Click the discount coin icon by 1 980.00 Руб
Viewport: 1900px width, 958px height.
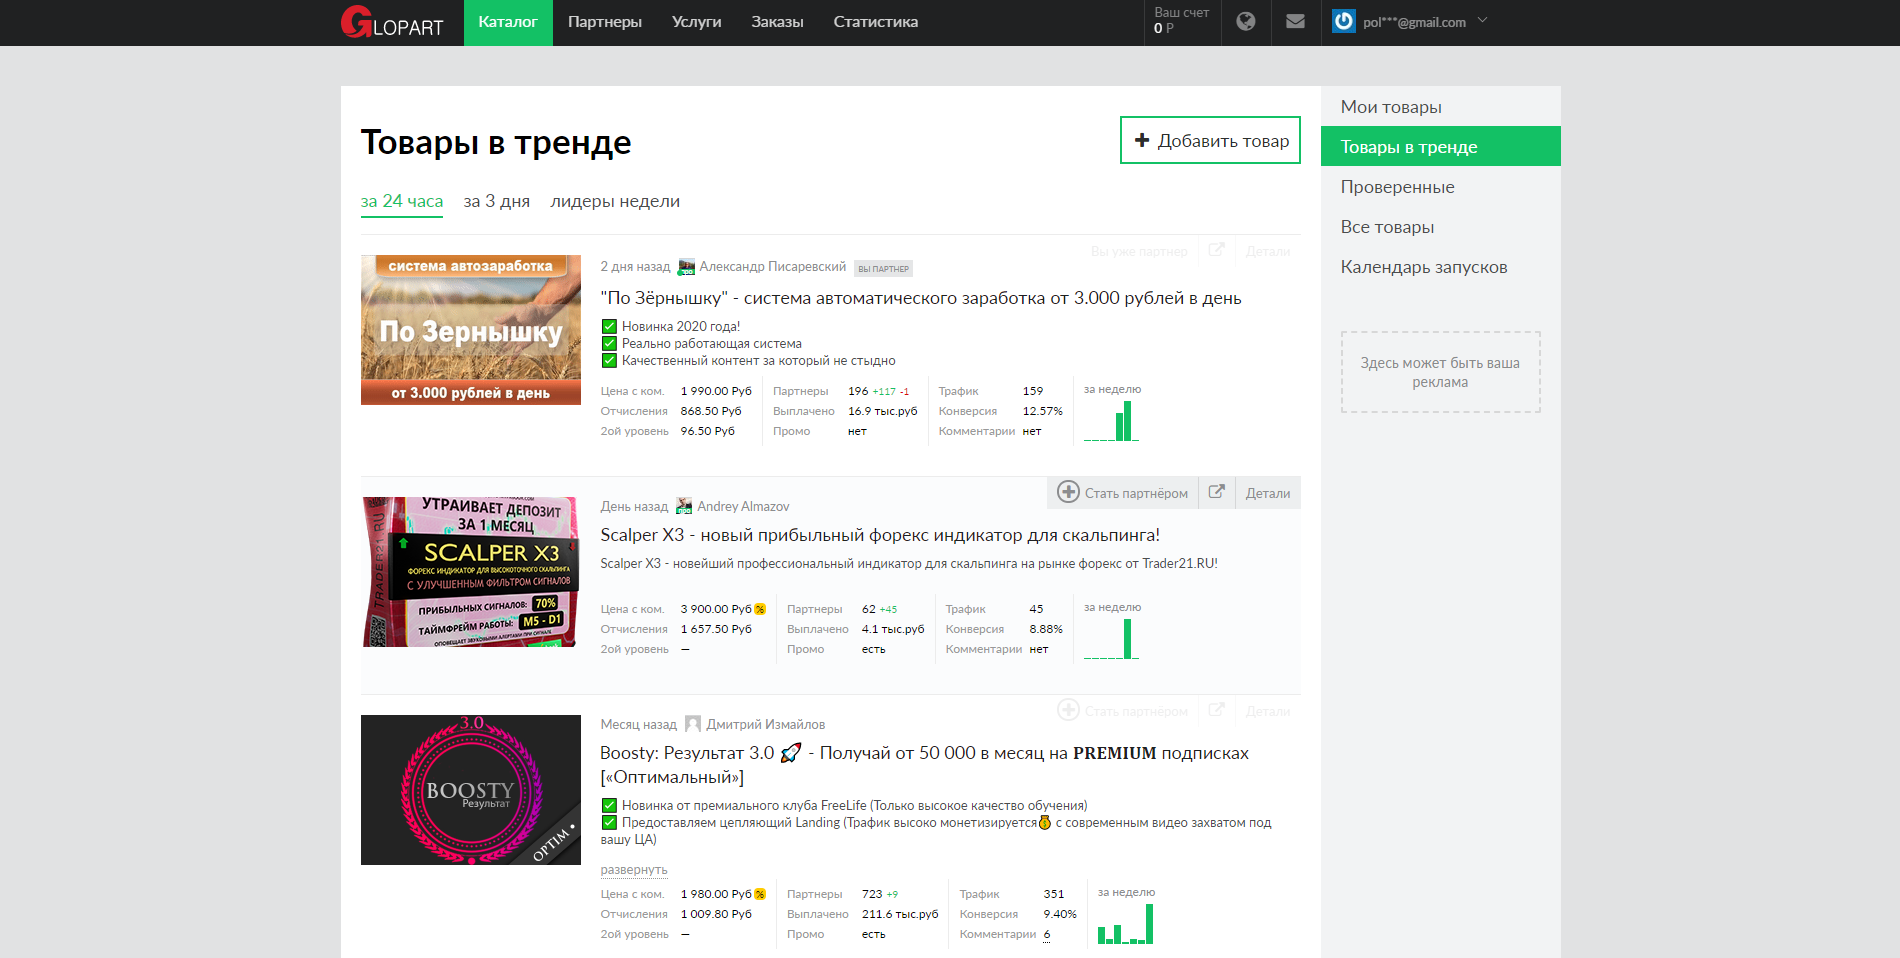760,894
